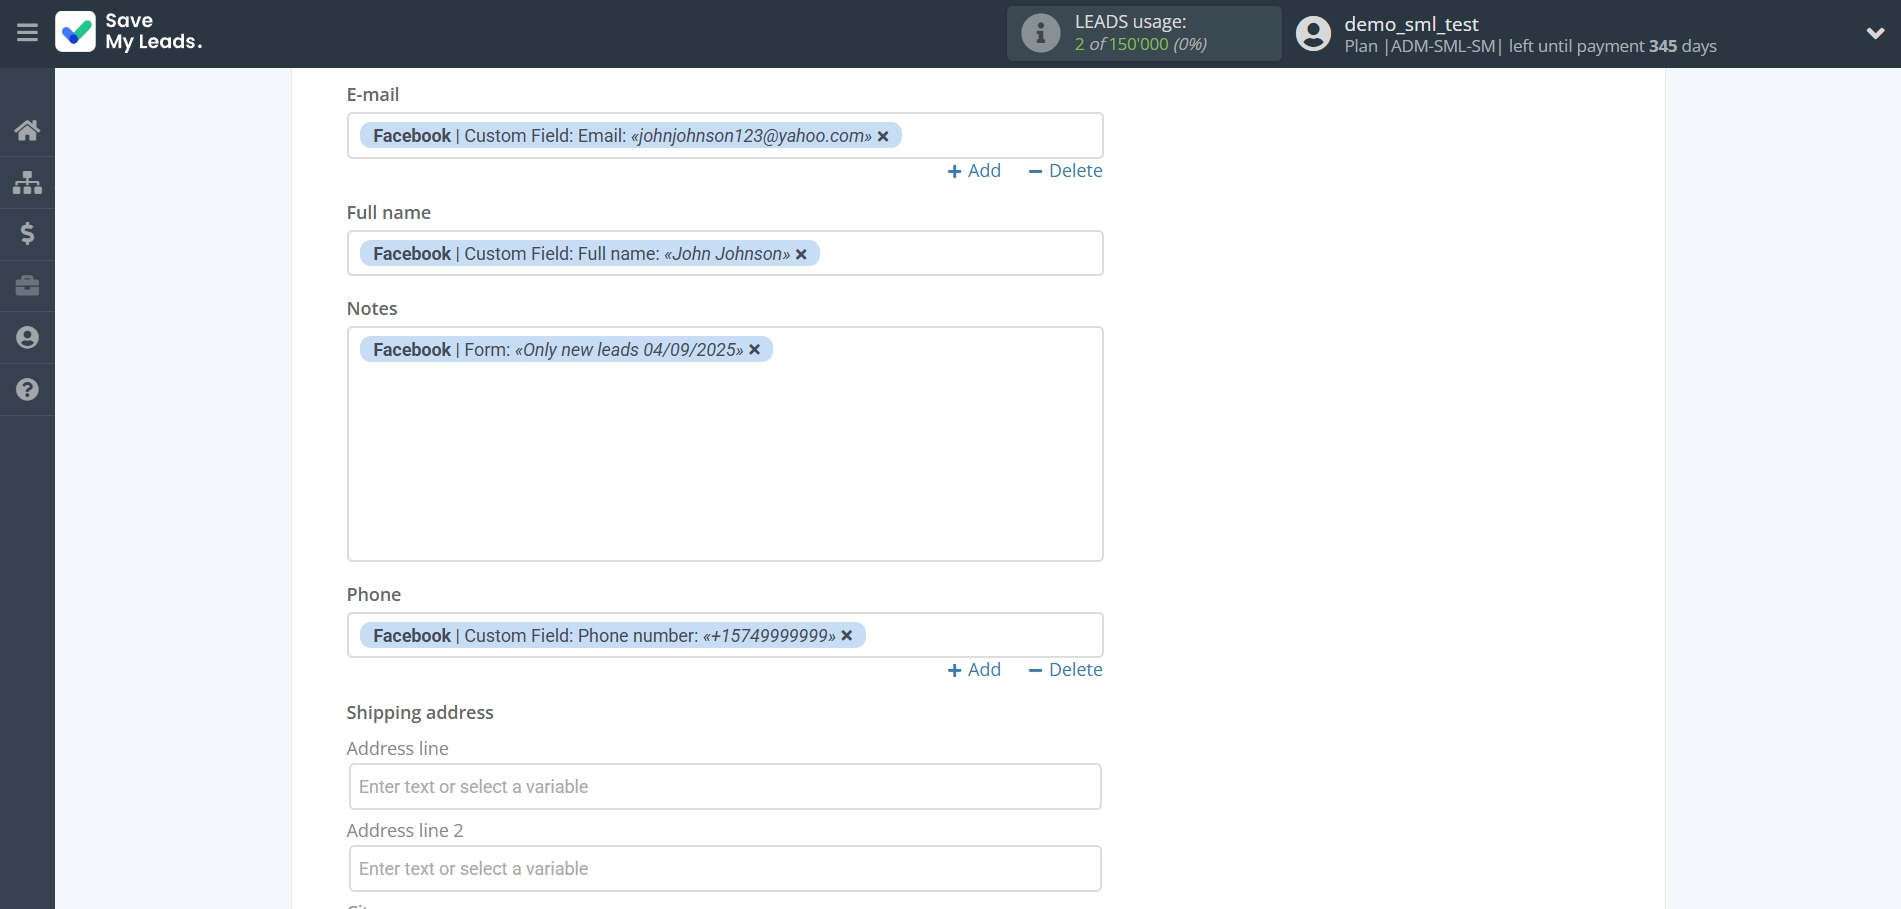Click the demo_sml_test avatar icon

coord(1312,33)
